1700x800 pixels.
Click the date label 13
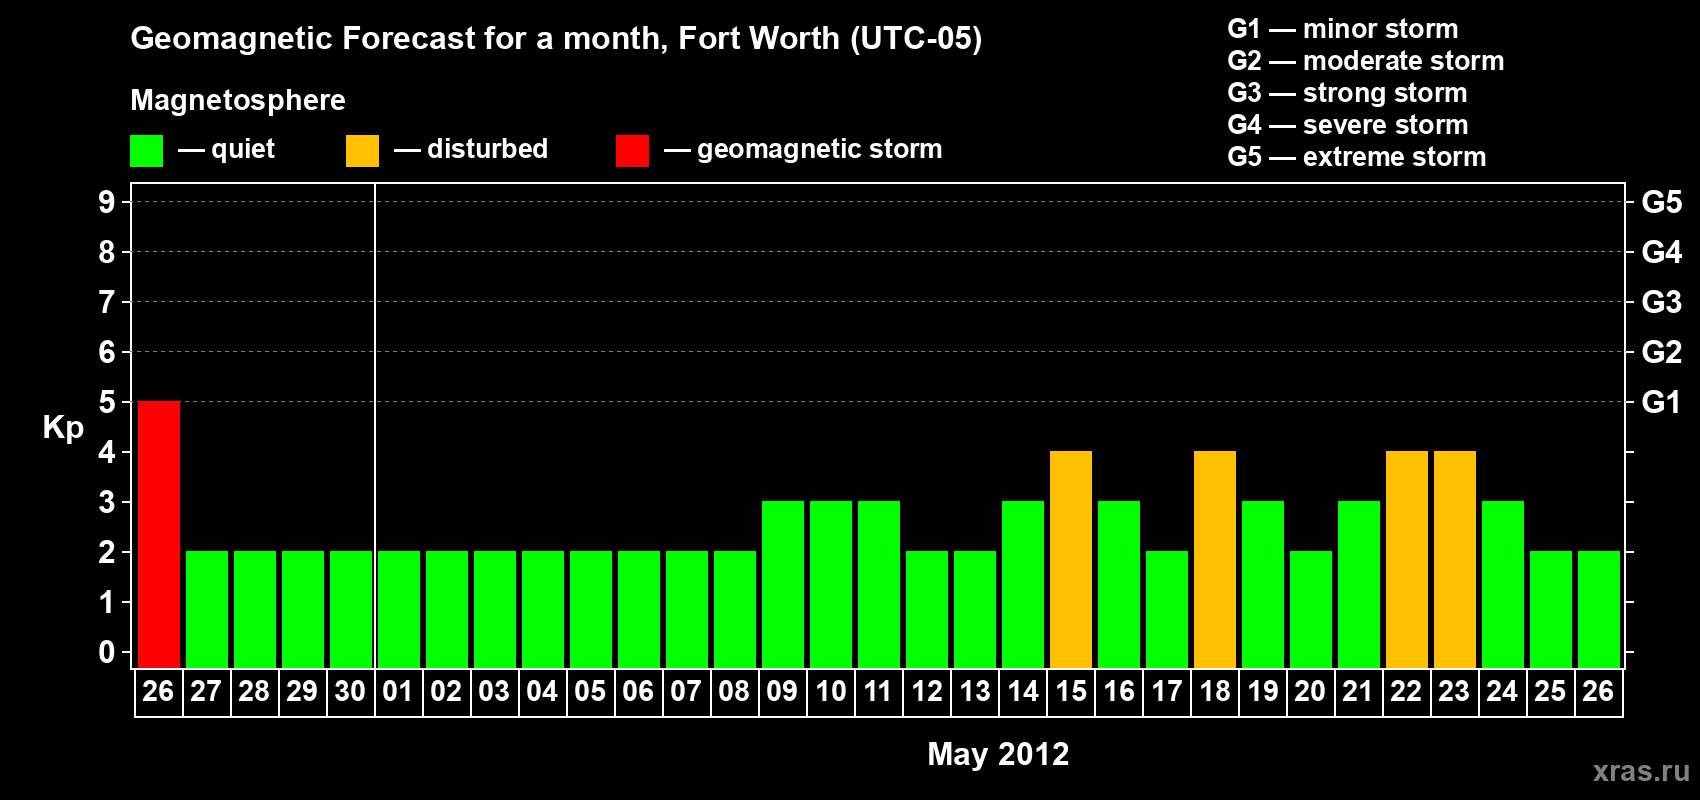(x=974, y=691)
